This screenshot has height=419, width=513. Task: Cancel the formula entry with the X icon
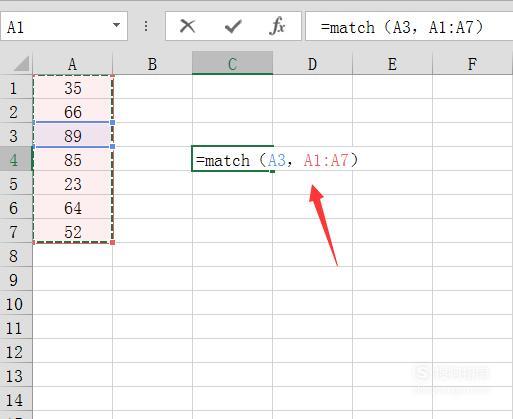point(188,26)
